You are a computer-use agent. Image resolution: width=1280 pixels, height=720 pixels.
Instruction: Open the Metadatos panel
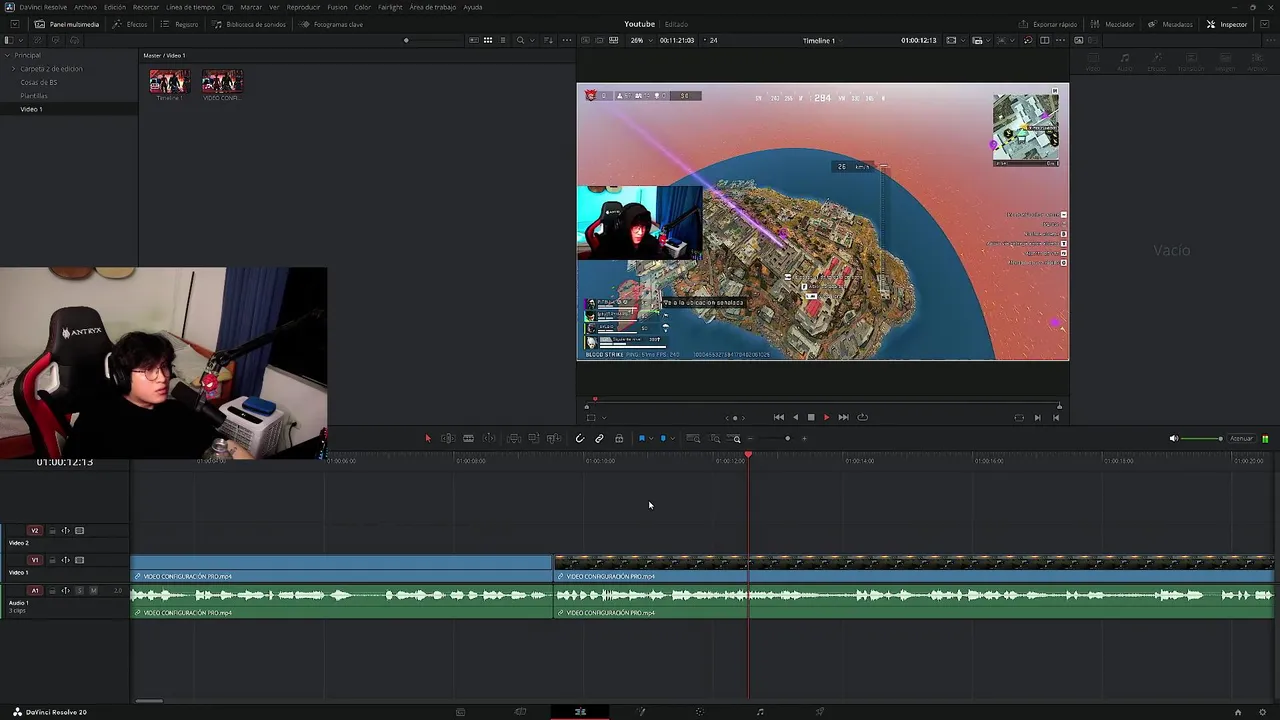pos(1170,24)
